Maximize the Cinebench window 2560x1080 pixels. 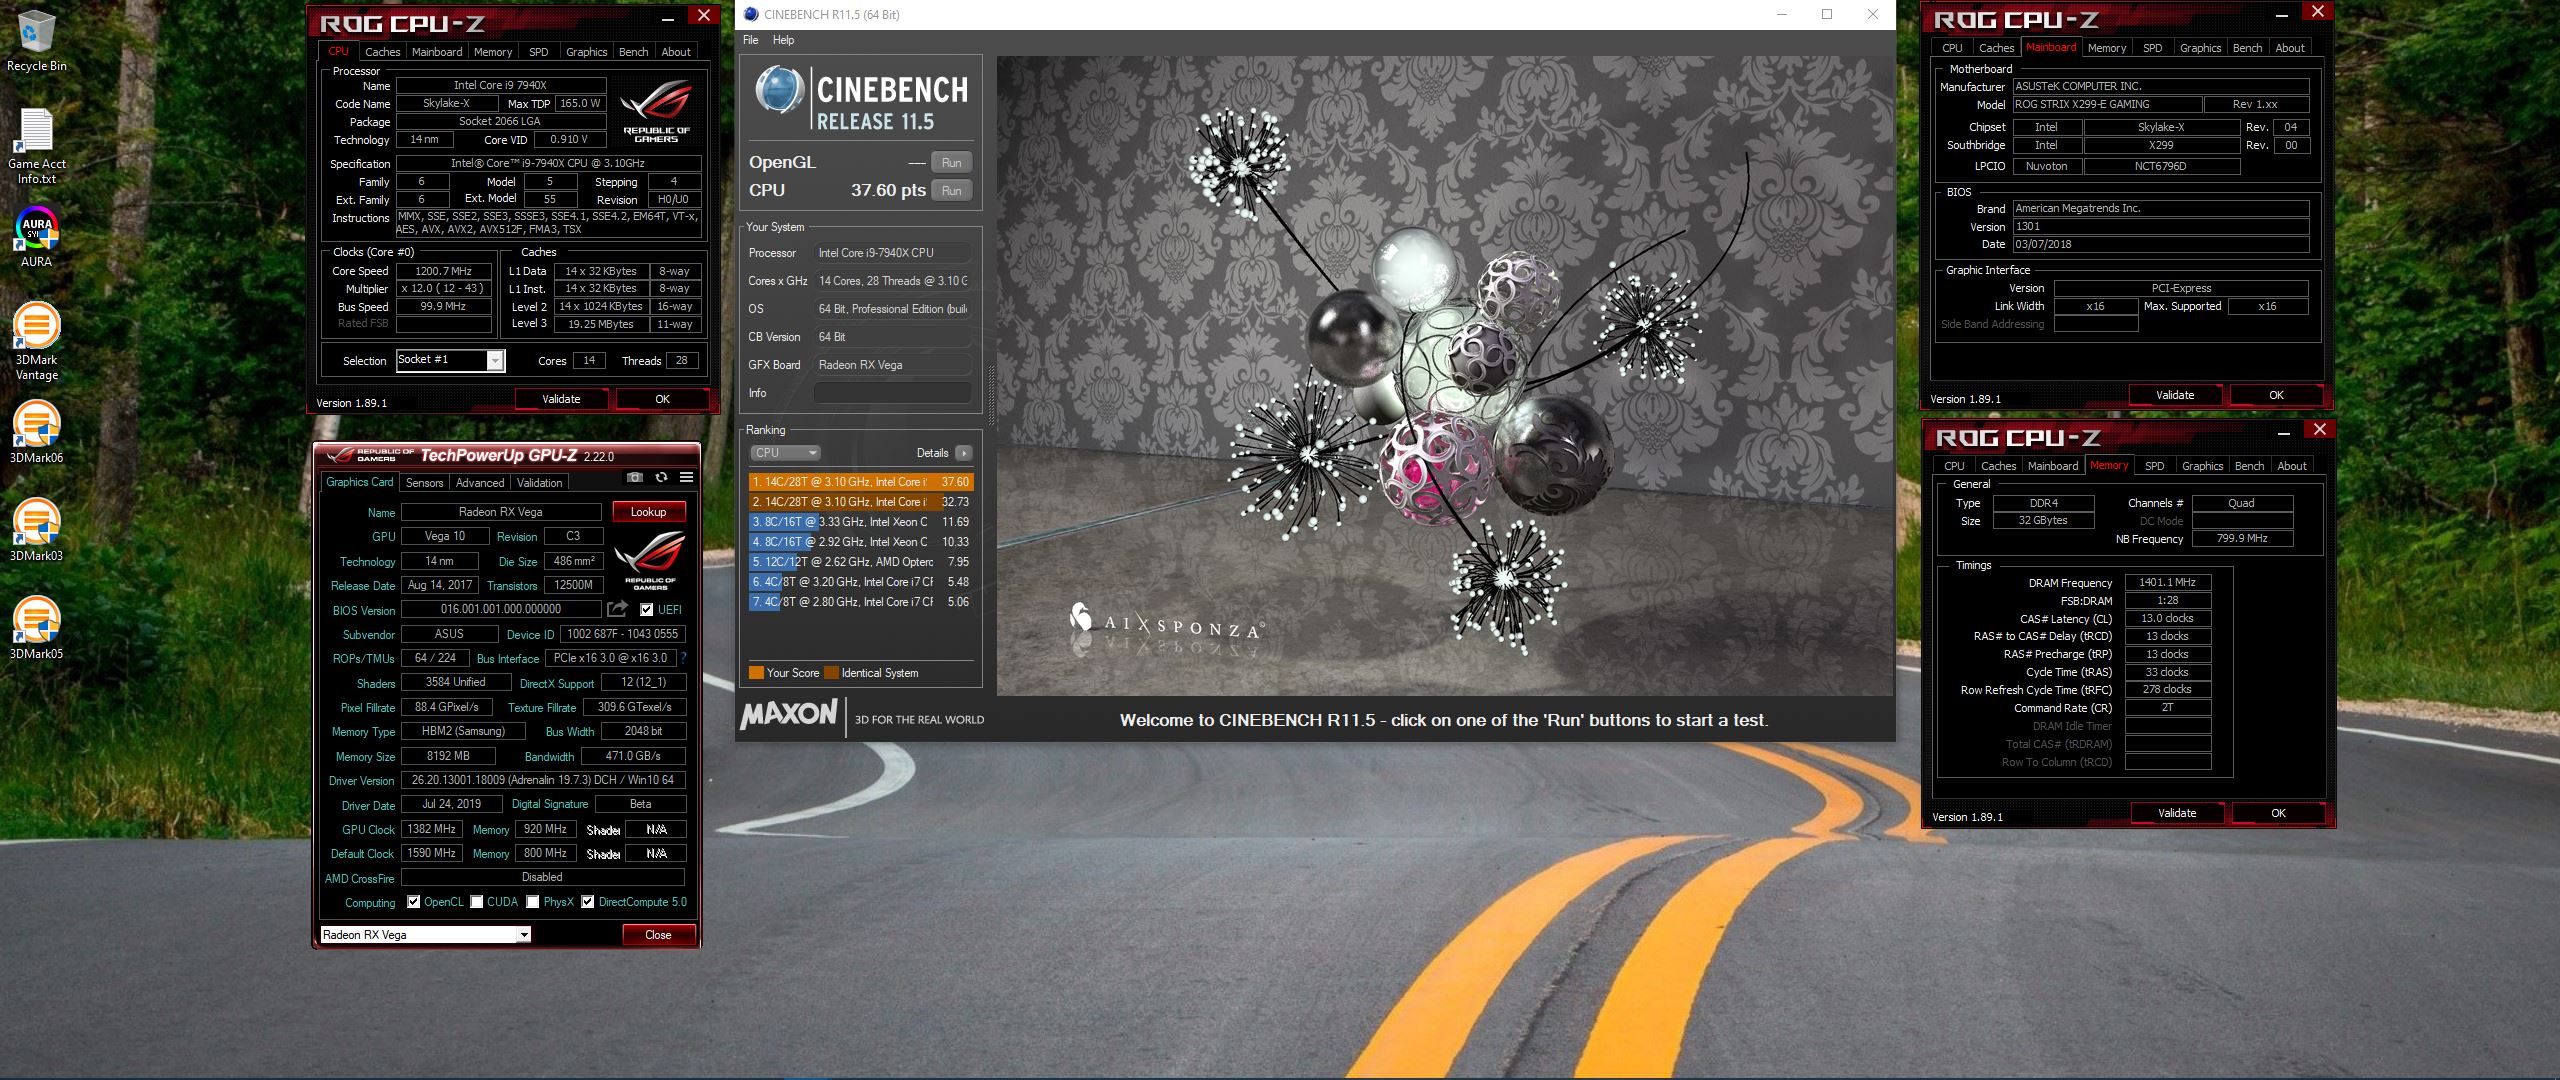[x=1827, y=14]
